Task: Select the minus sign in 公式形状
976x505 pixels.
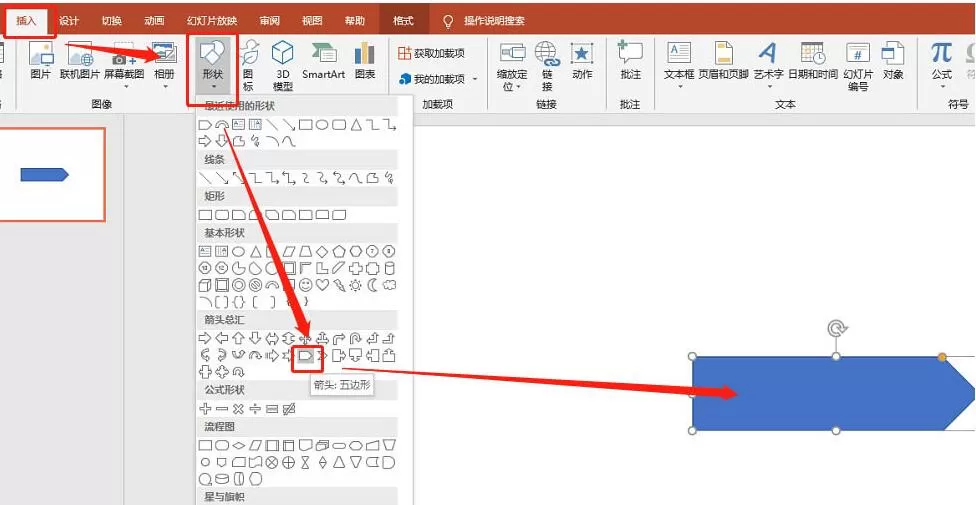Action: click(222, 409)
